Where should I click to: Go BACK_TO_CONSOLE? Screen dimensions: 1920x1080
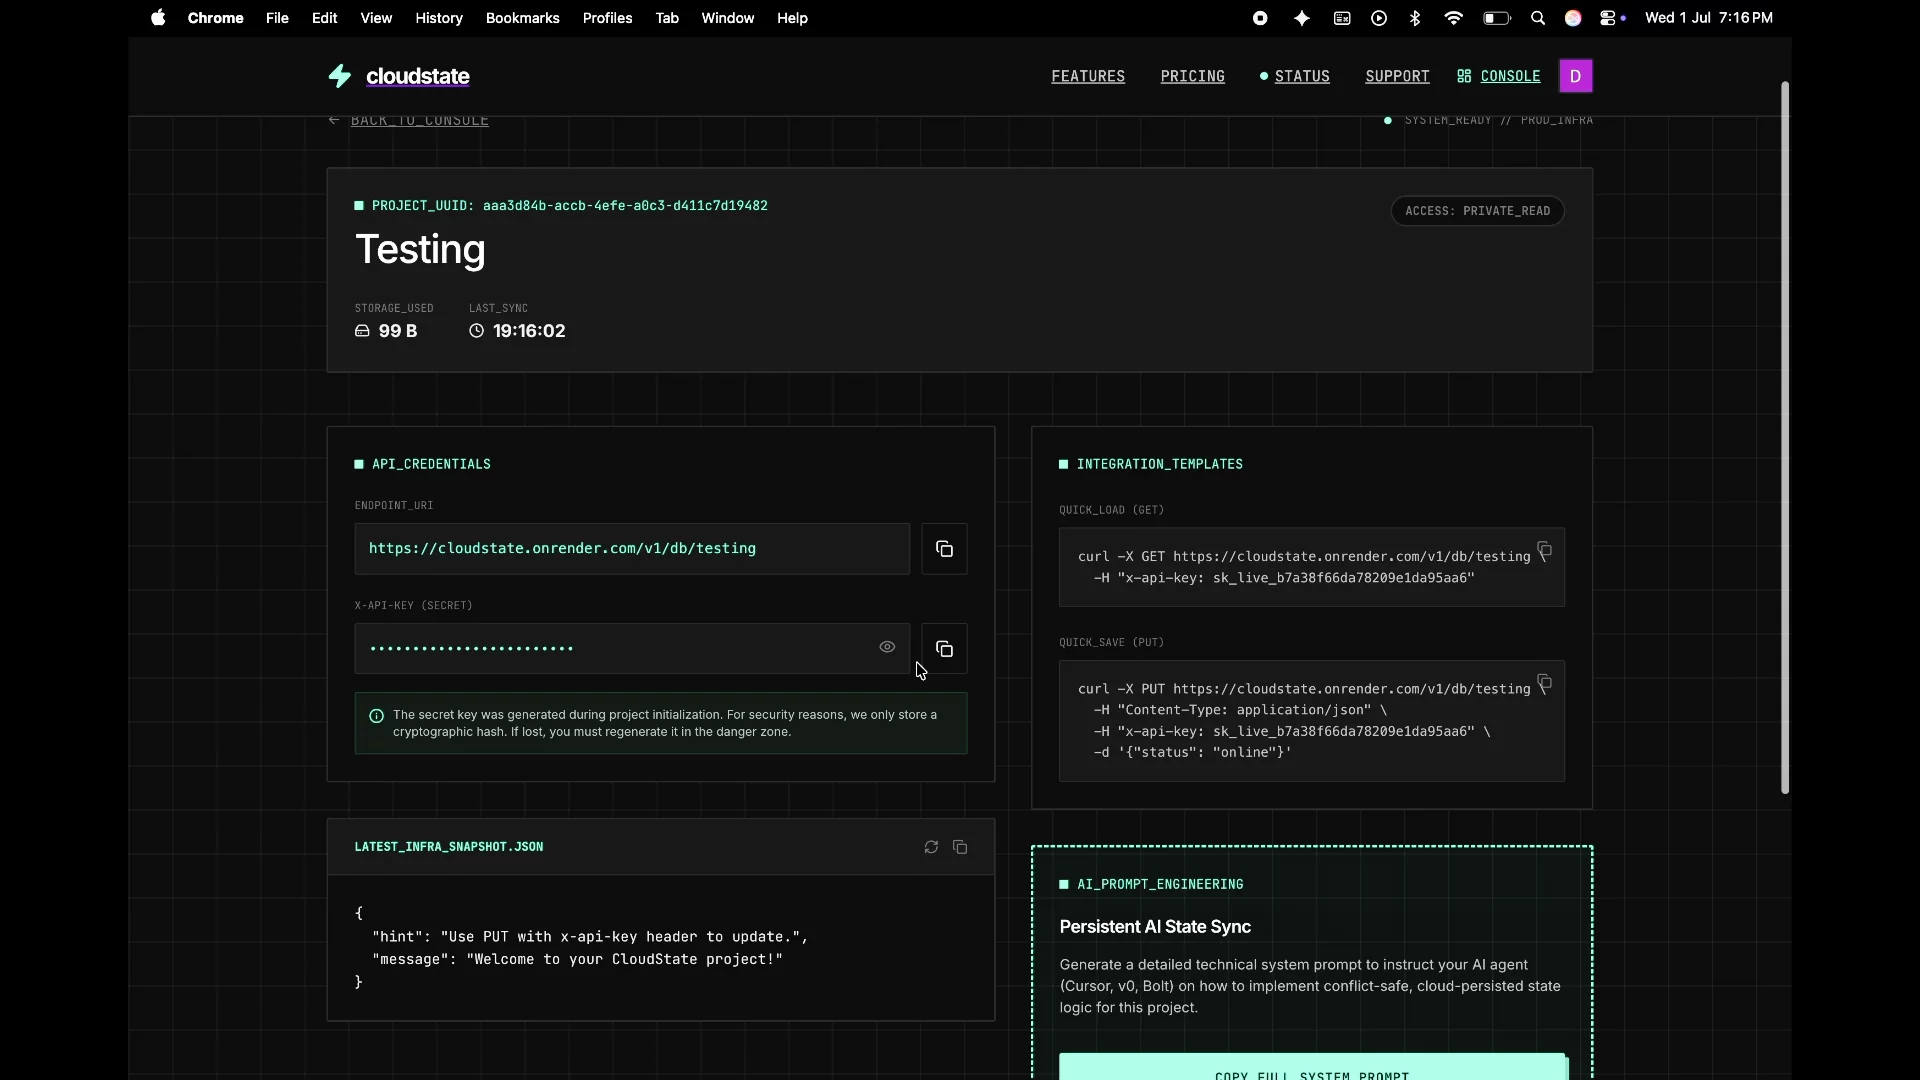click(x=419, y=120)
